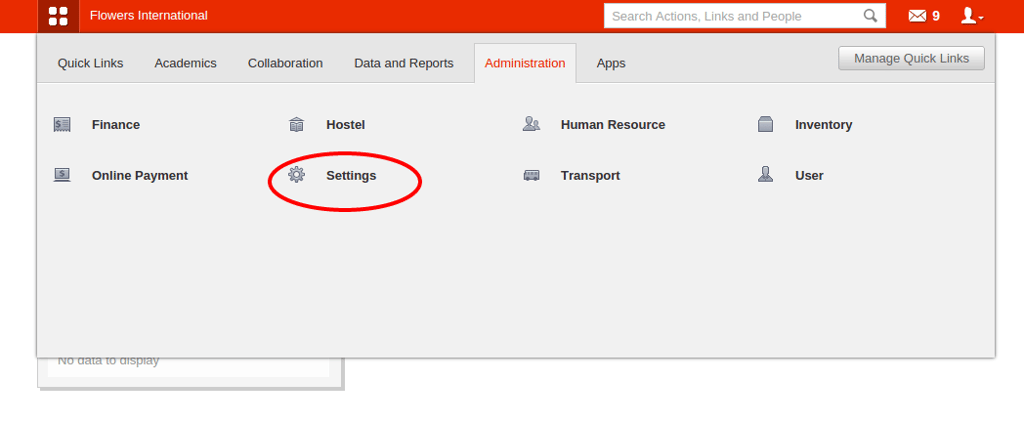Image resolution: width=1024 pixels, height=423 pixels.
Task: Click the Flowers International title
Action: (149, 16)
